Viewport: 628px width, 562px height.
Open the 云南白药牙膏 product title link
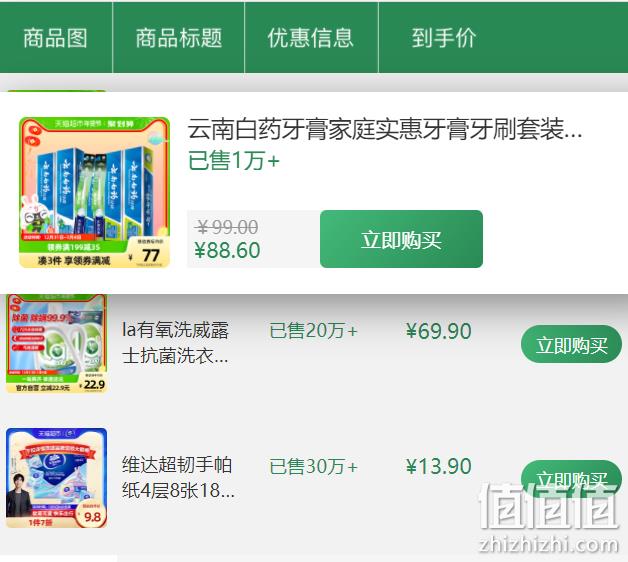[384, 130]
